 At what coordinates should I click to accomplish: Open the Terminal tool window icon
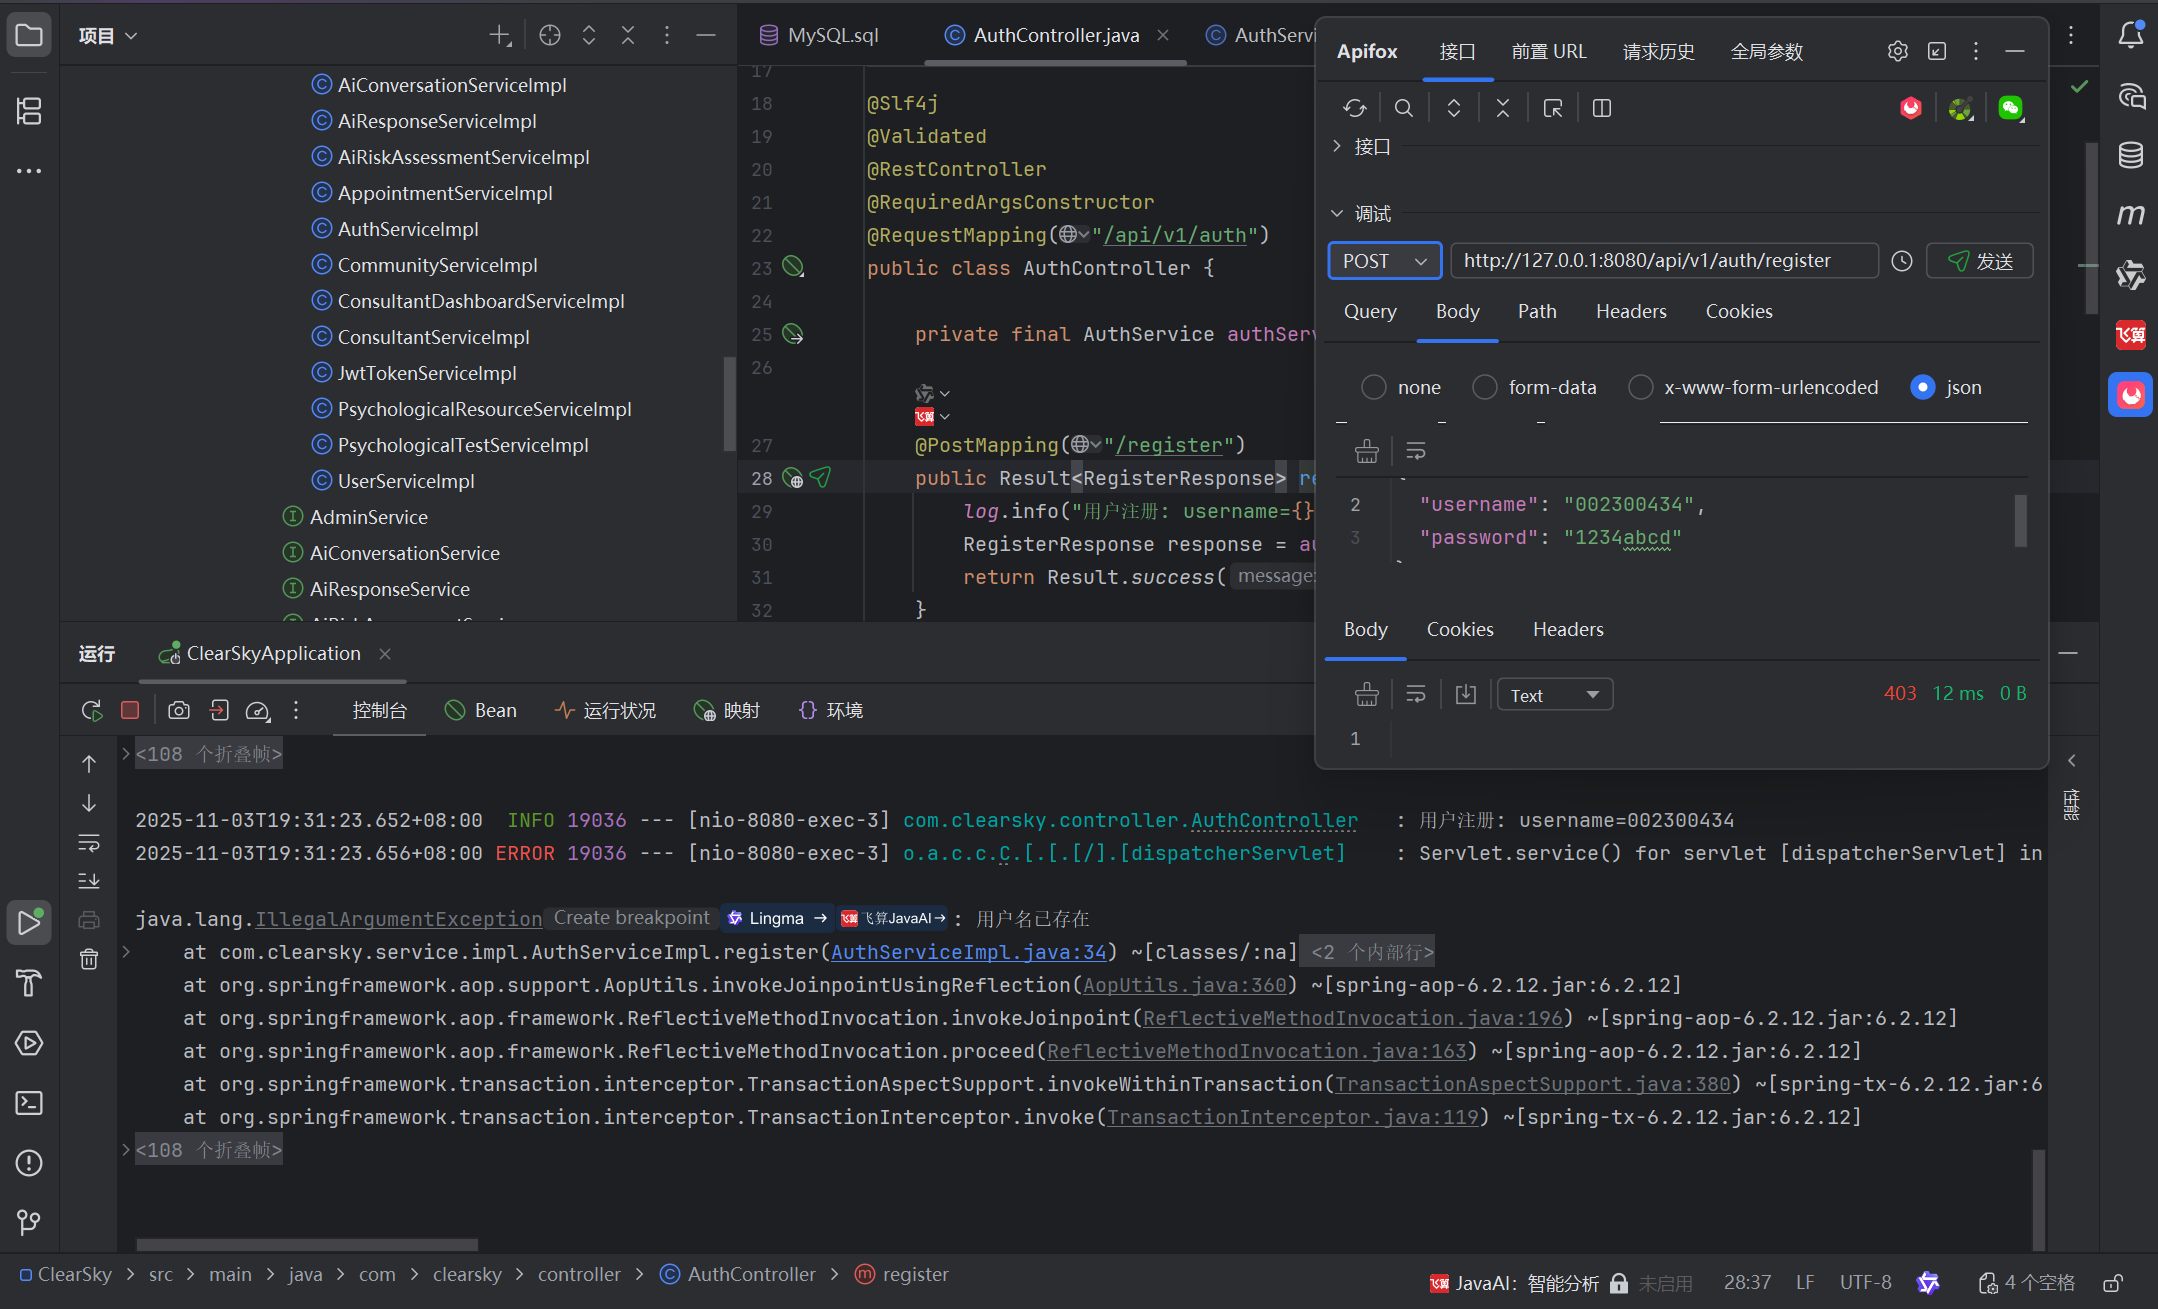click(x=29, y=1103)
